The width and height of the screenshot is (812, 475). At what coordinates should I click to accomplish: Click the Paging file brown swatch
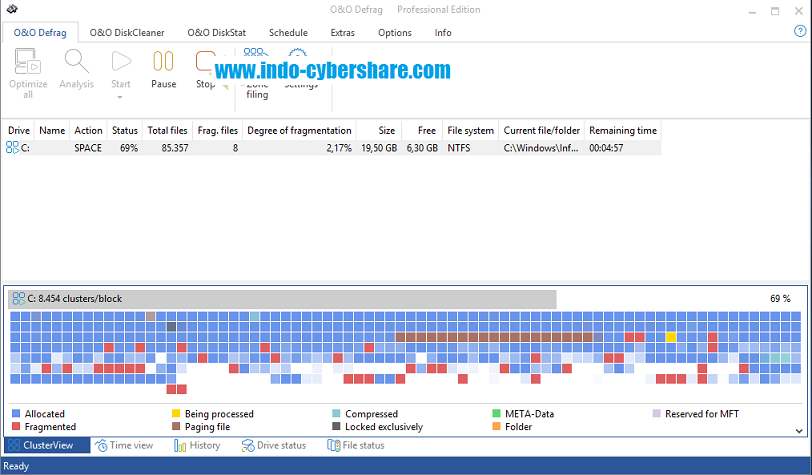(x=176, y=426)
